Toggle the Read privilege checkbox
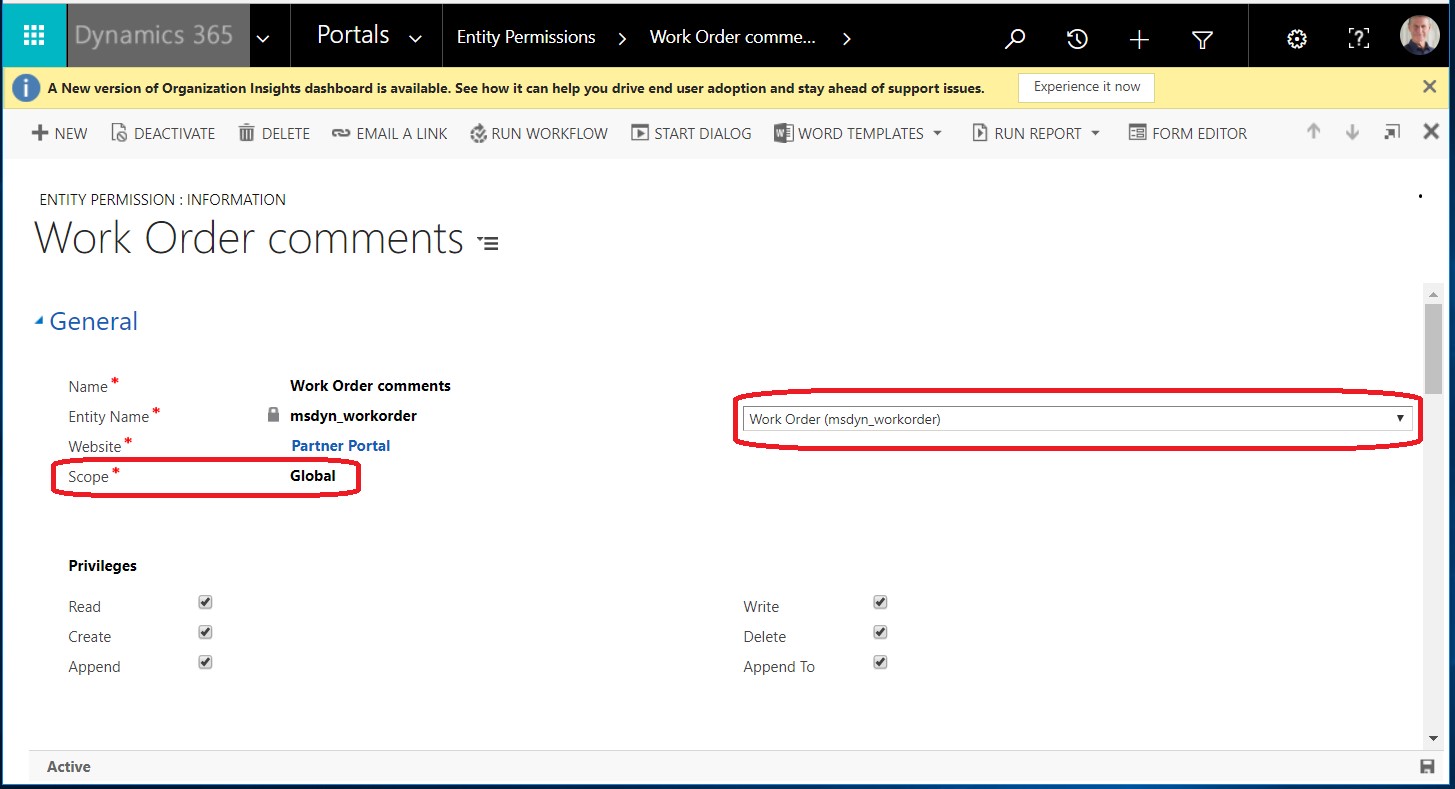Screen dimensions: 1455x789 (x=205, y=602)
